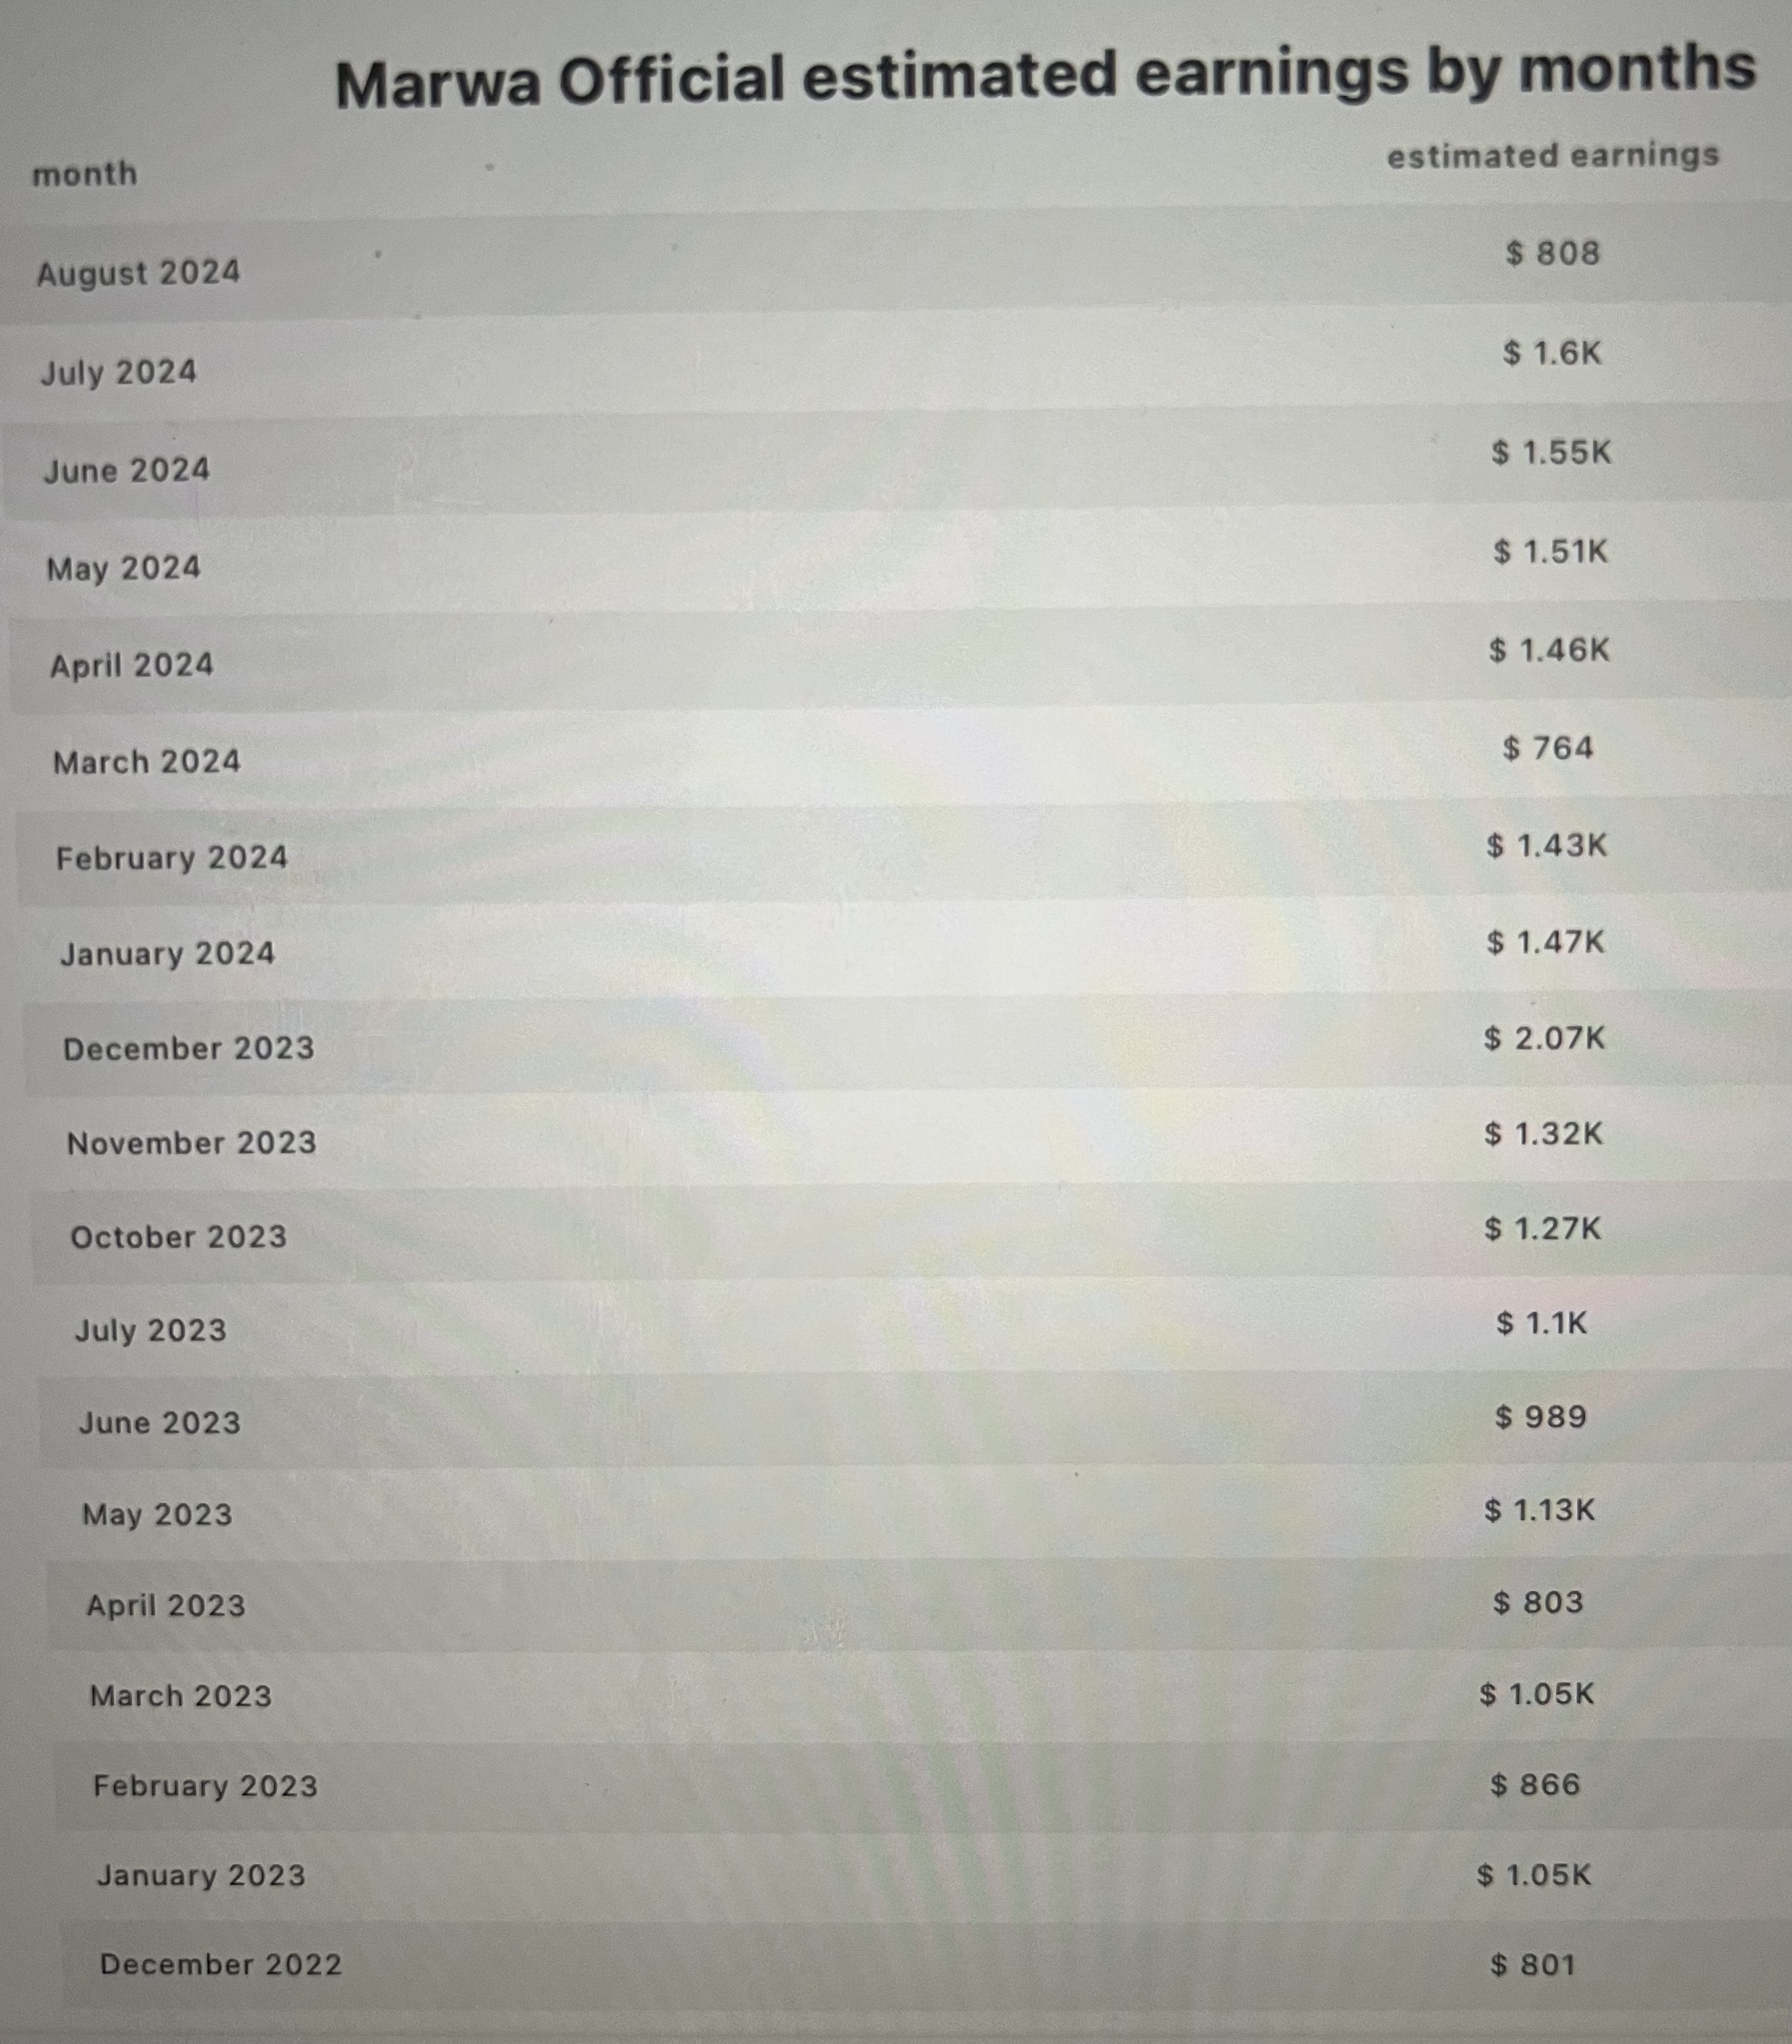
Task: Click the $ 866 earnings value
Action: [x=1535, y=1785]
